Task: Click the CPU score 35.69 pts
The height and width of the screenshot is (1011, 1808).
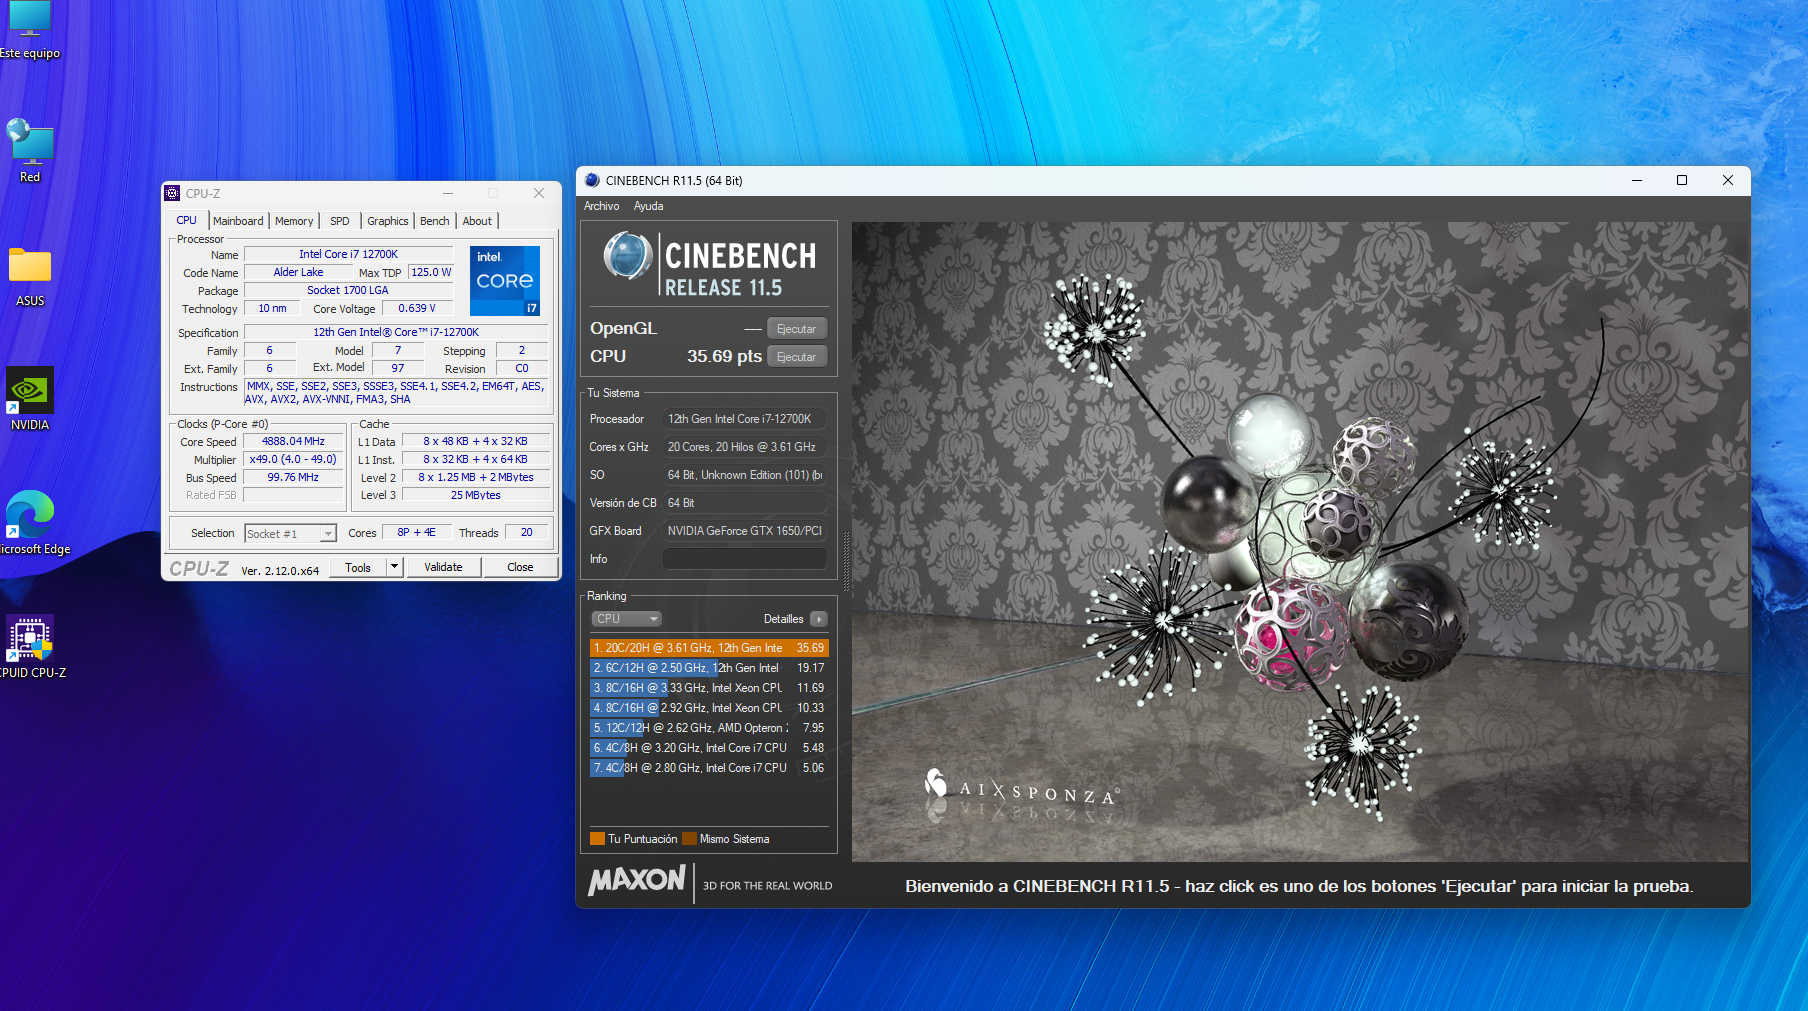Action: tap(724, 357)
